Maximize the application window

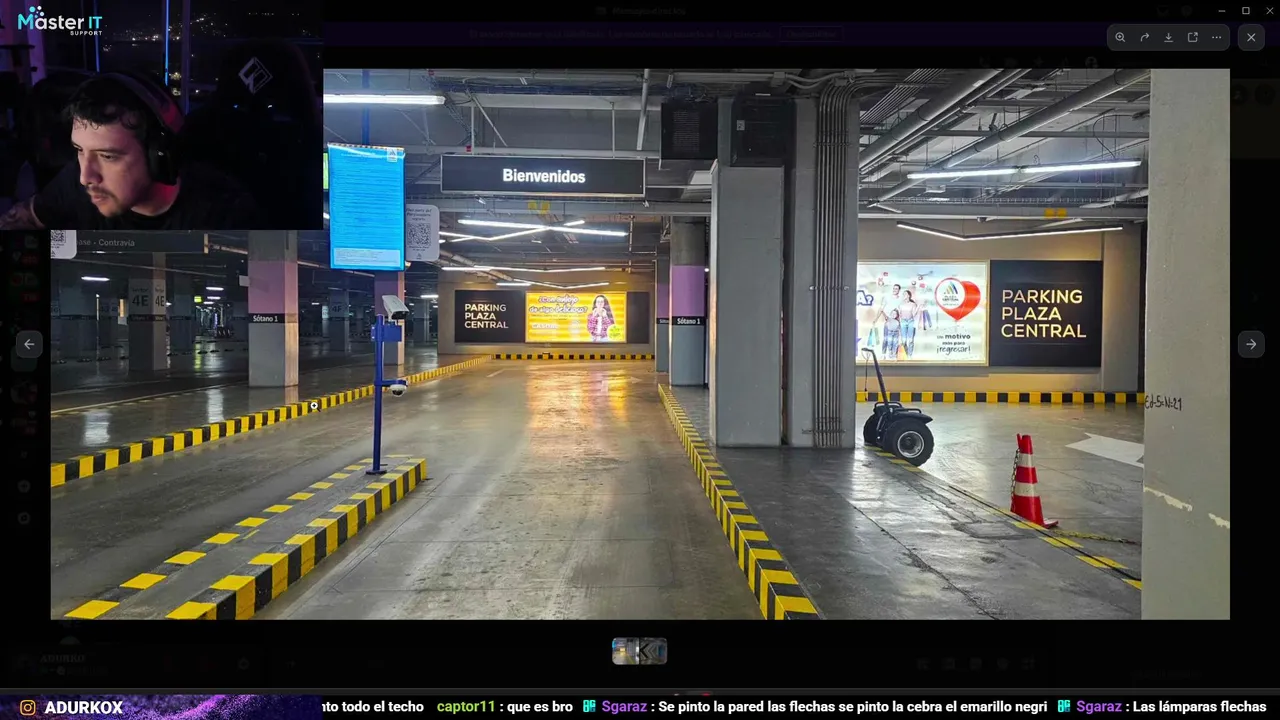(x=1245, y=10)
